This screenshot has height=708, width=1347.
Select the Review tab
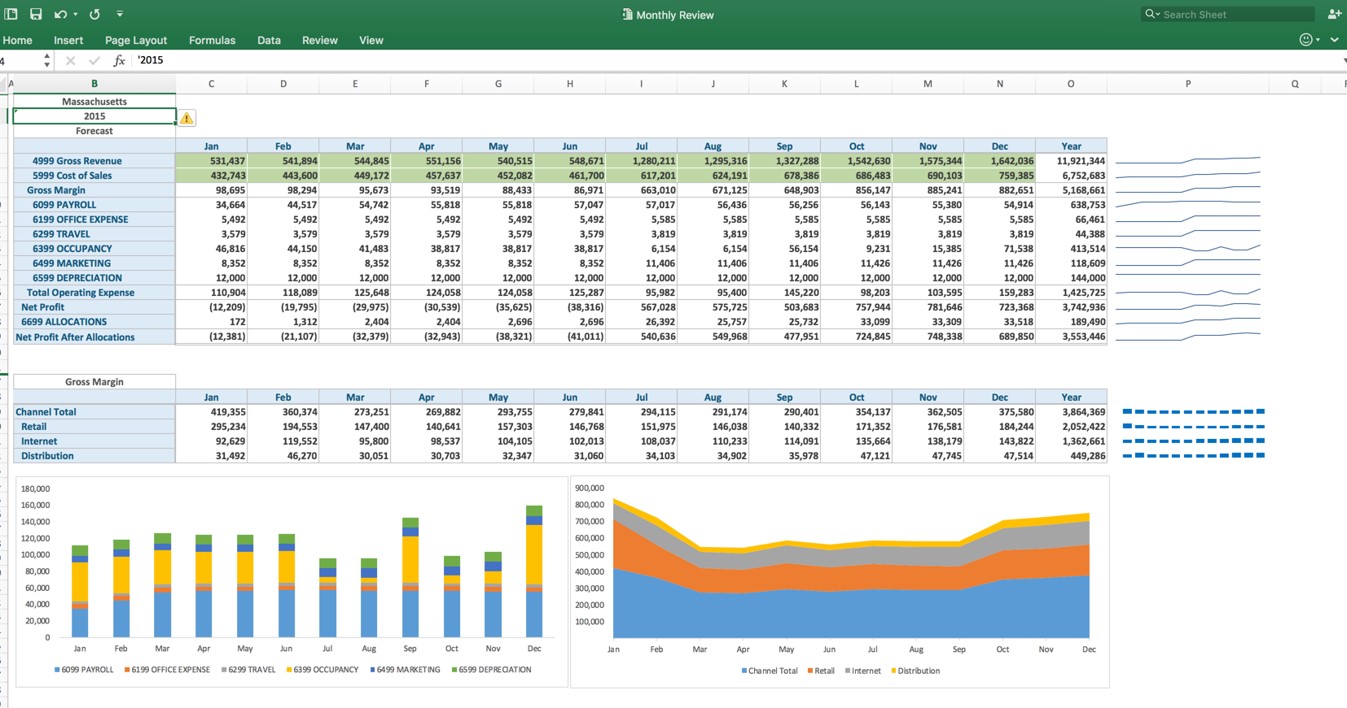click(x=320, y=40)
